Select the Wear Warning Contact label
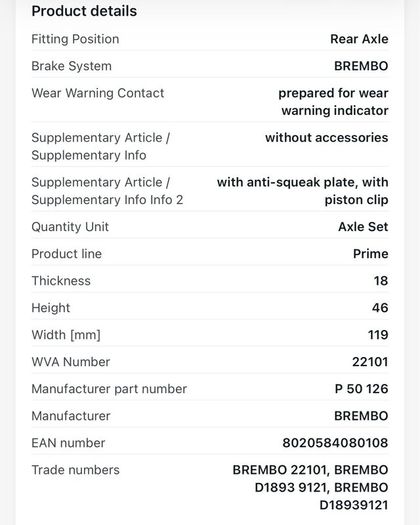 (x=98, y=93)
